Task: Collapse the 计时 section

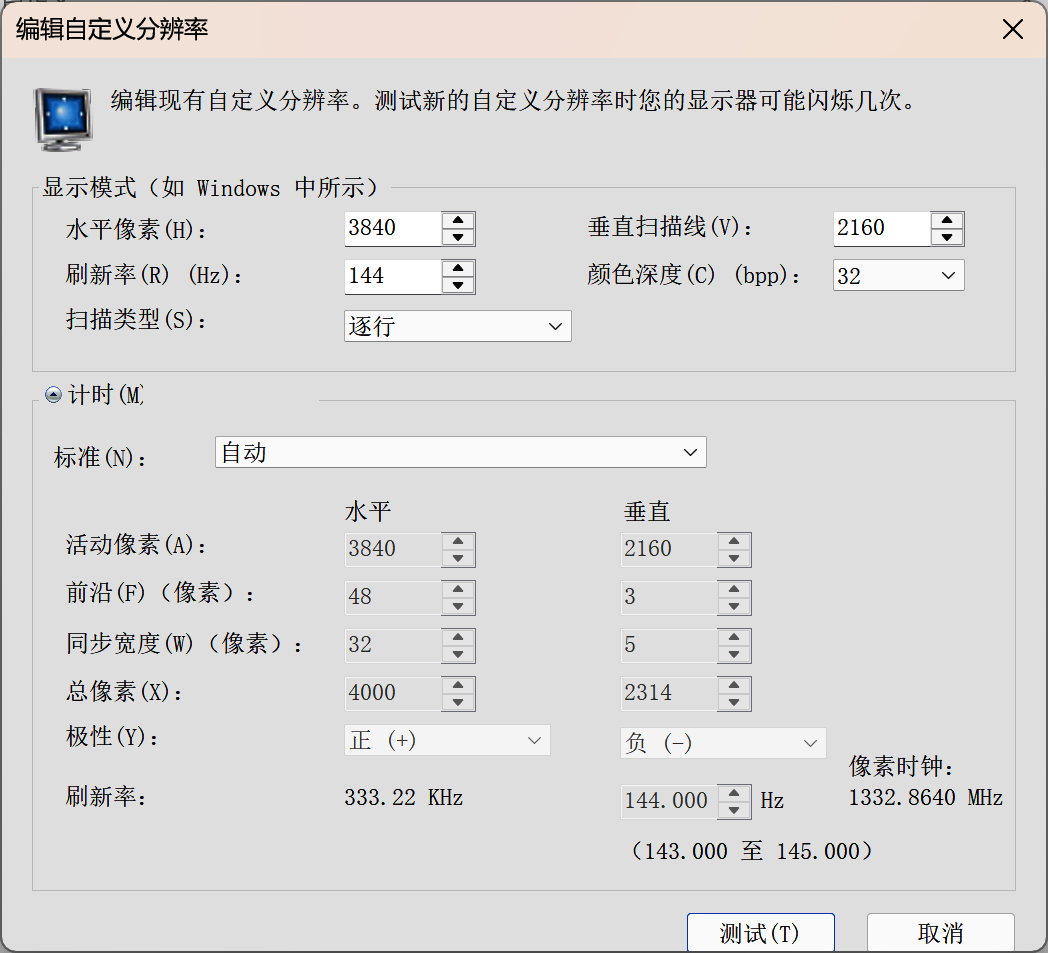Action: point(53,394)
